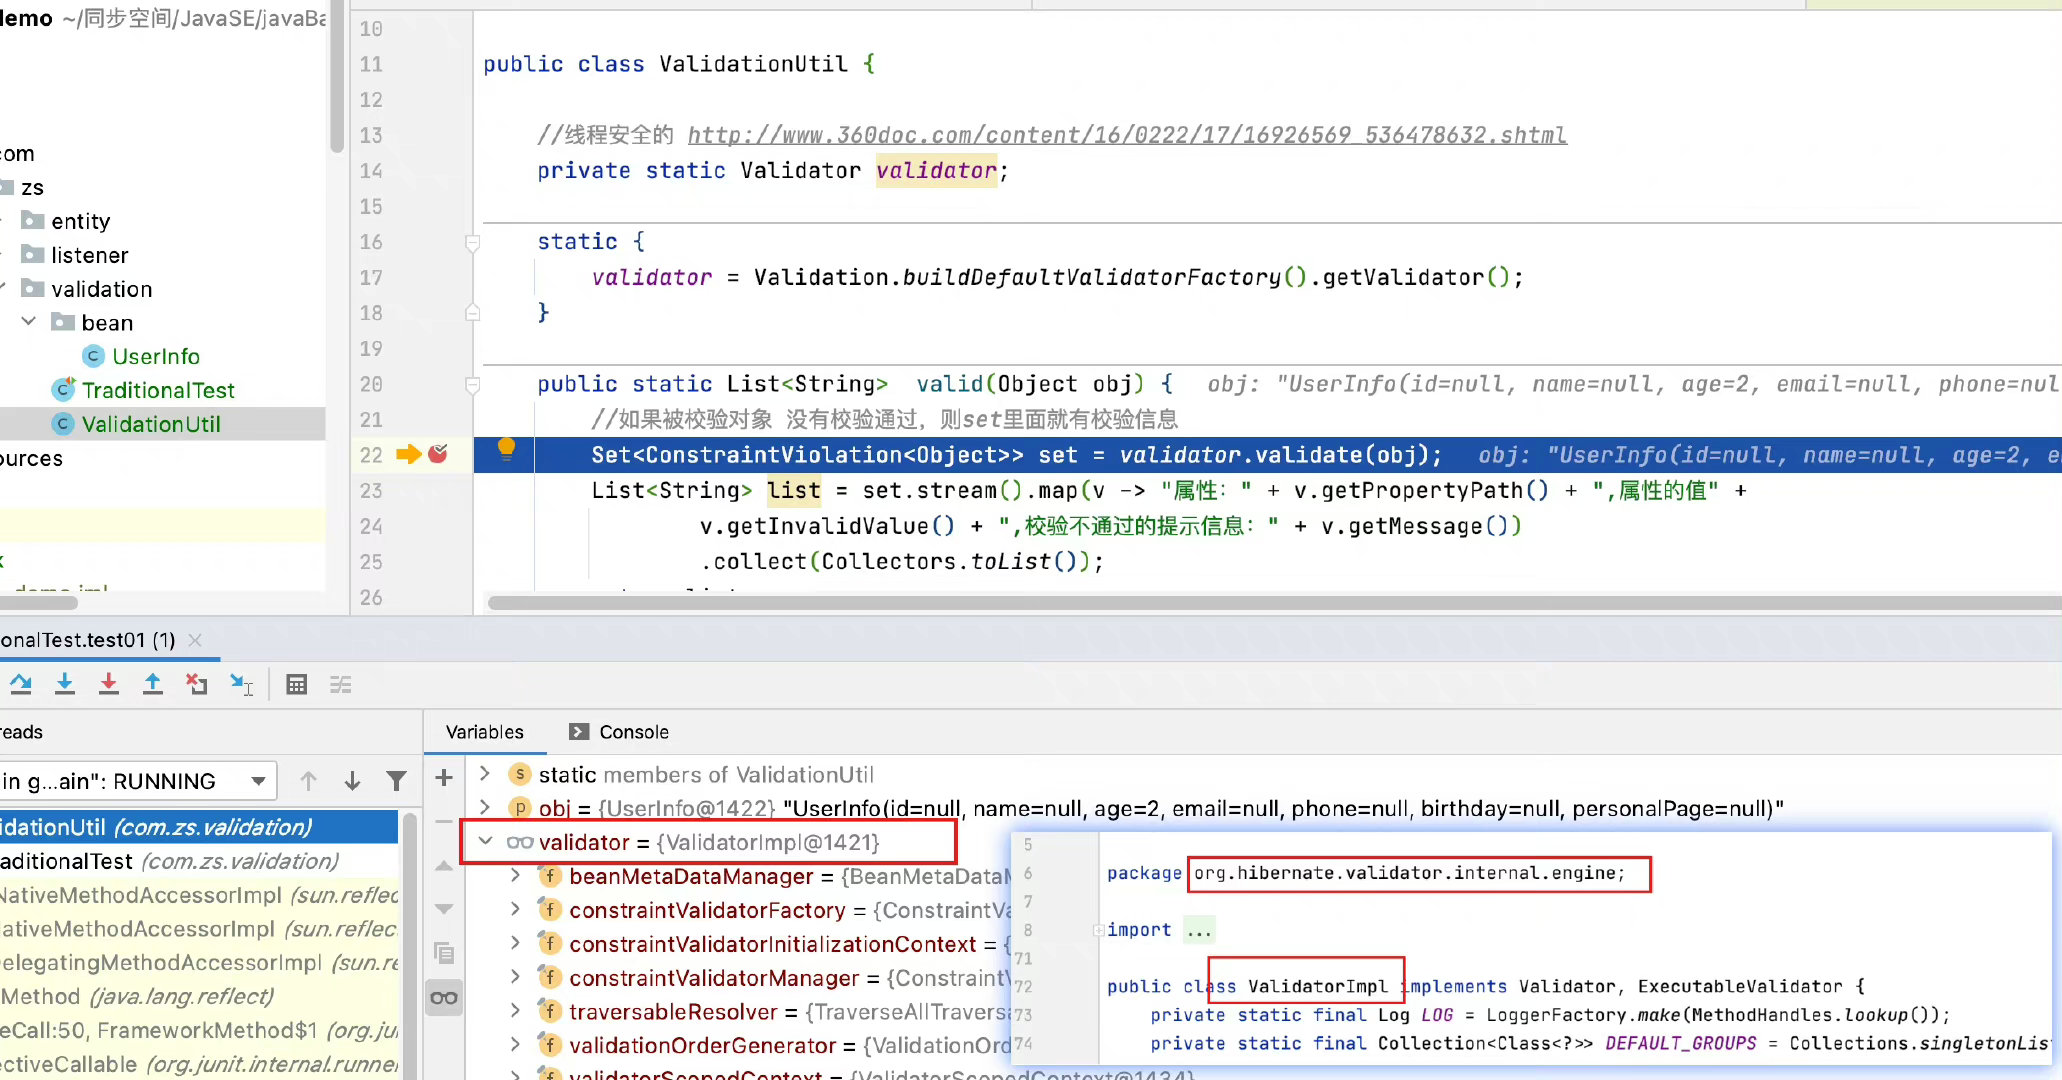Toggle the breakpoint on line 22

click(x=438, y=454)
